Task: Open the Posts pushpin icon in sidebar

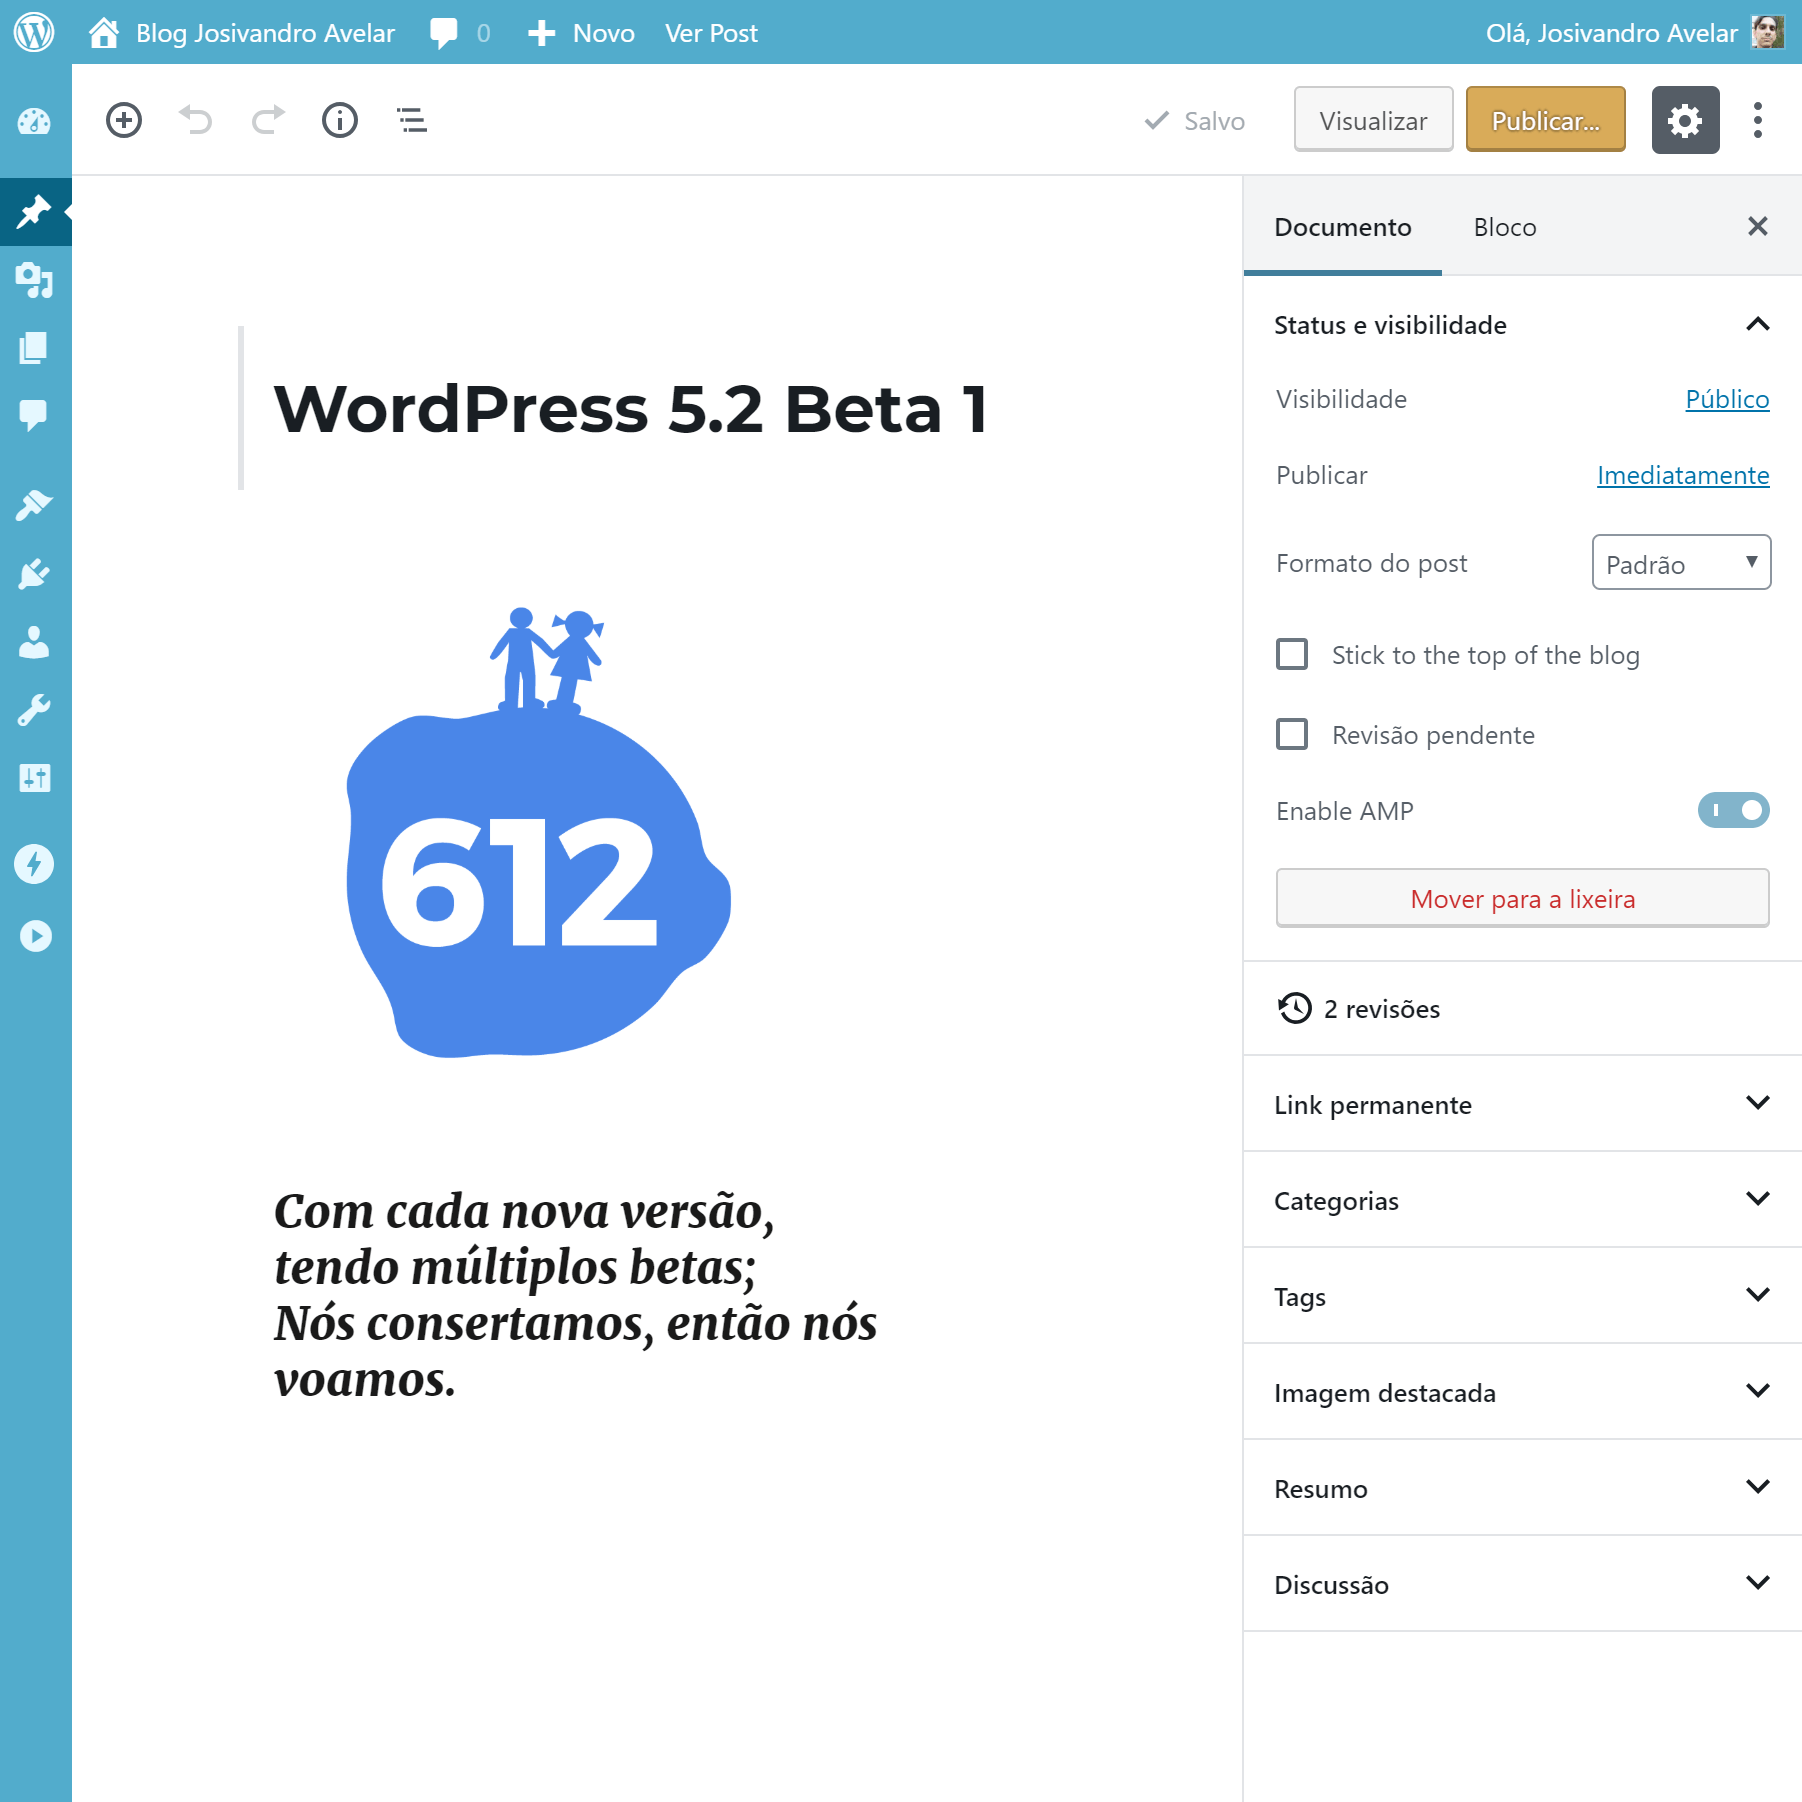Action: coord(34,211)
